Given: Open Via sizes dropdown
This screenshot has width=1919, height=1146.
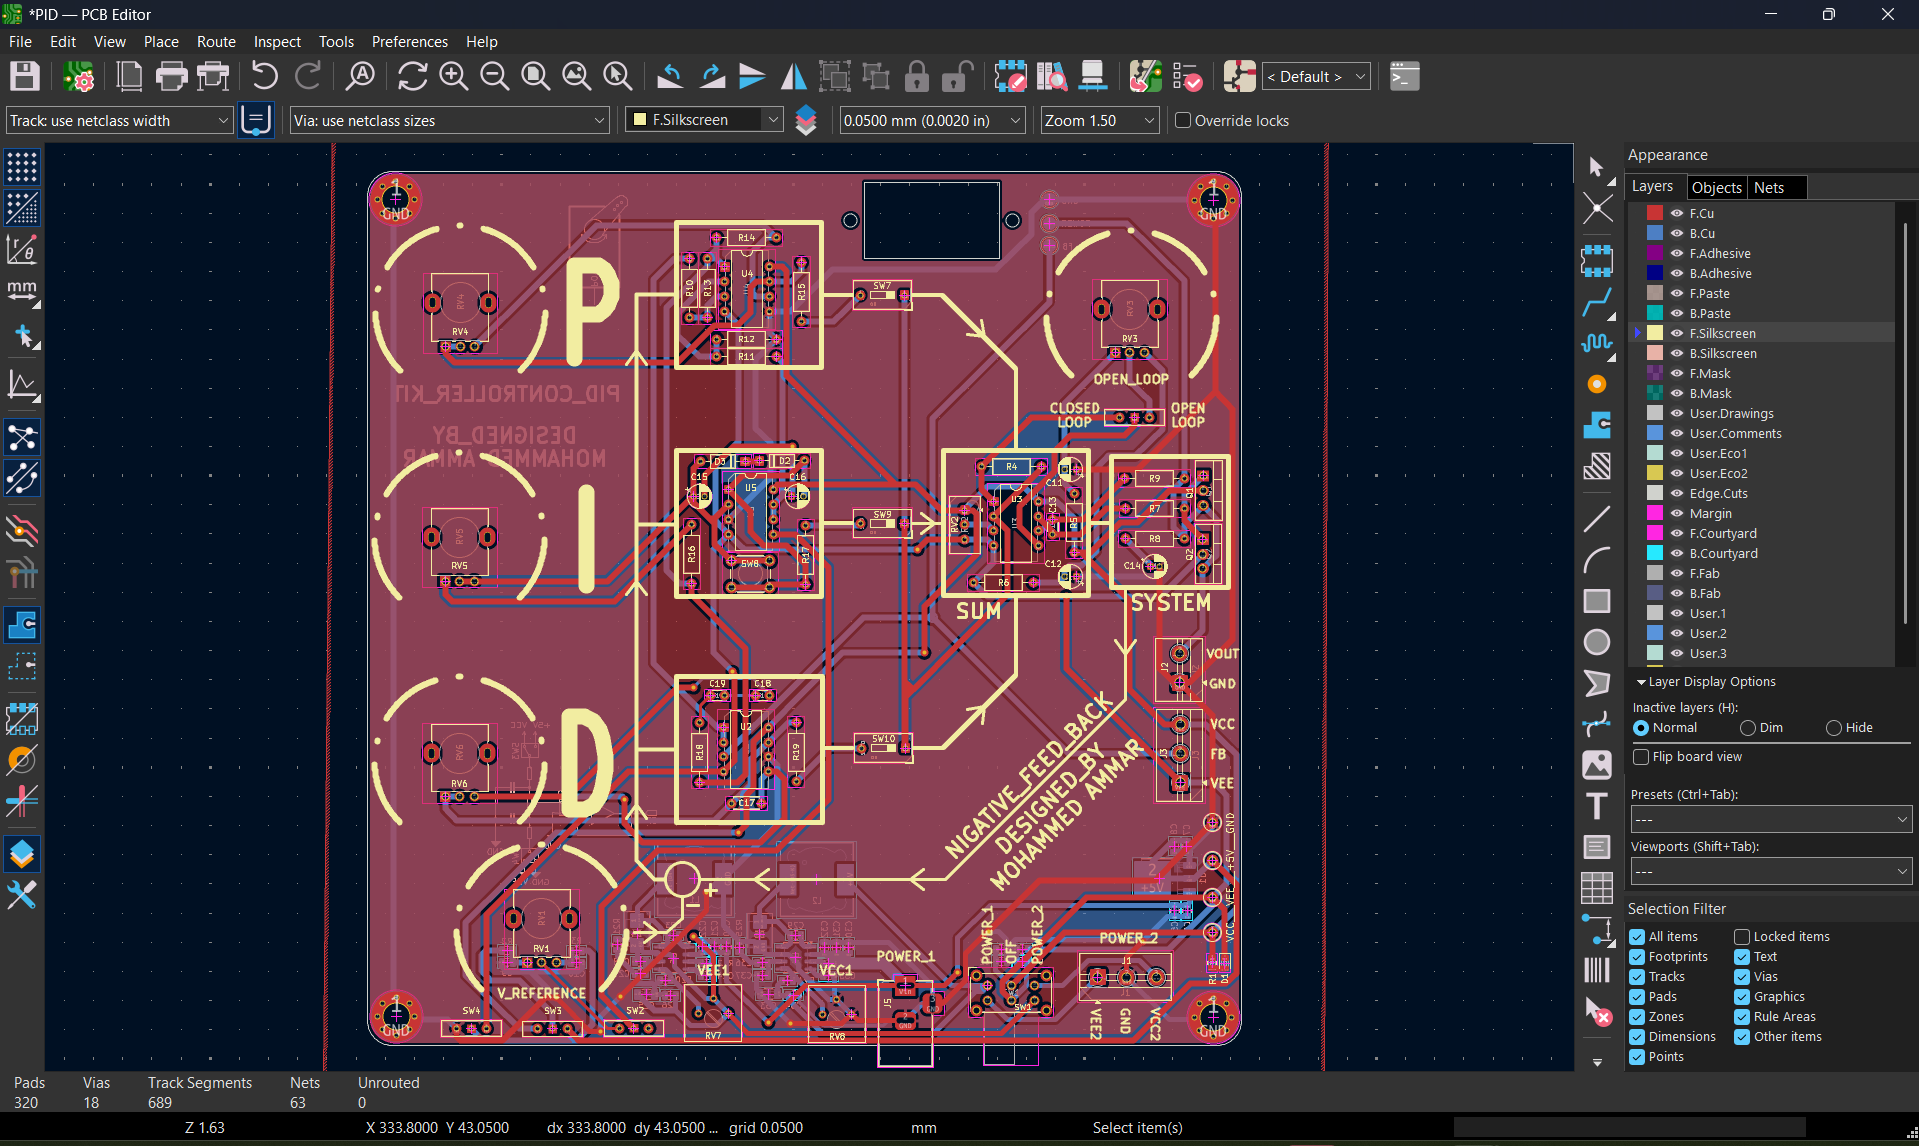Looking at the screenshot, I should 450,120.
